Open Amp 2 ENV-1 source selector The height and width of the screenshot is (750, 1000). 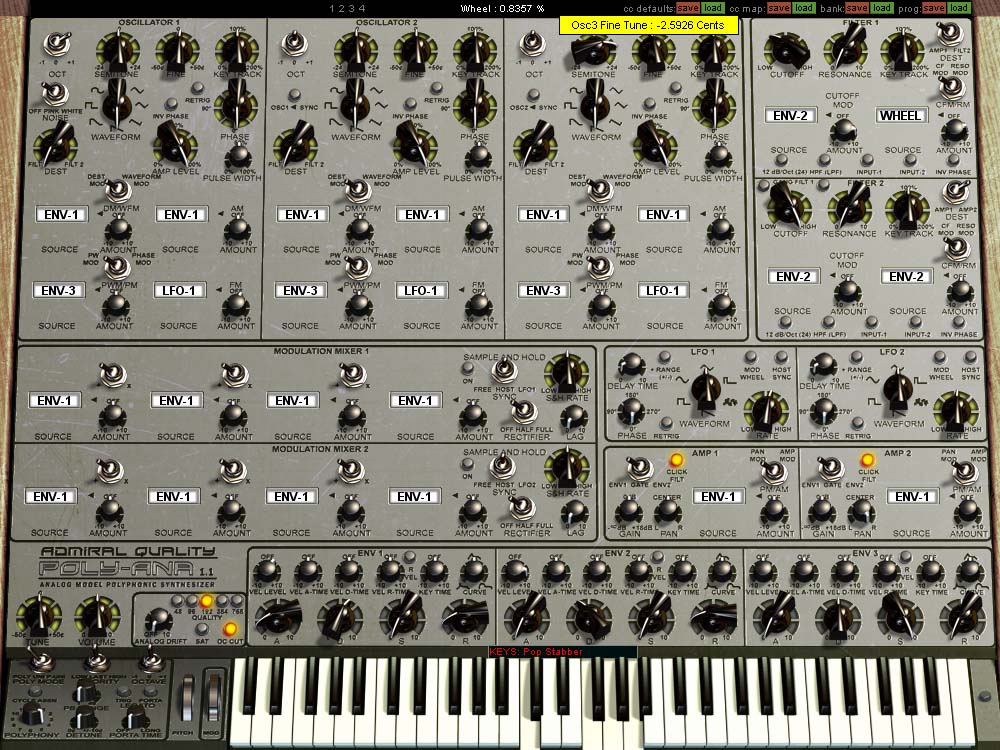tap(912, 496)
